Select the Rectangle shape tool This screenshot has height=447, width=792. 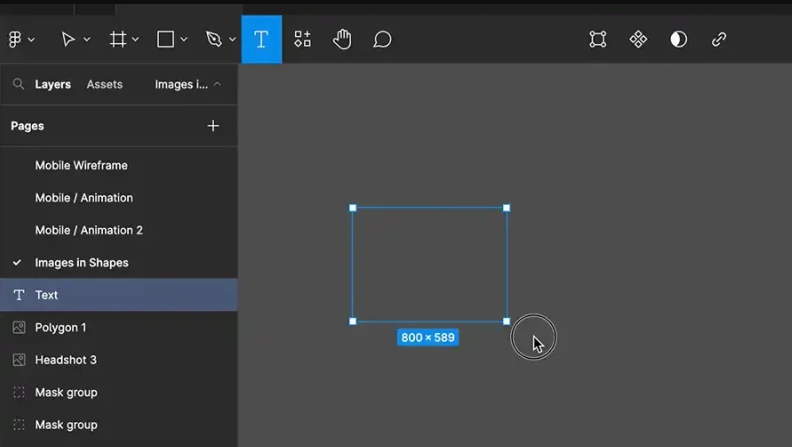pos(166,39)
